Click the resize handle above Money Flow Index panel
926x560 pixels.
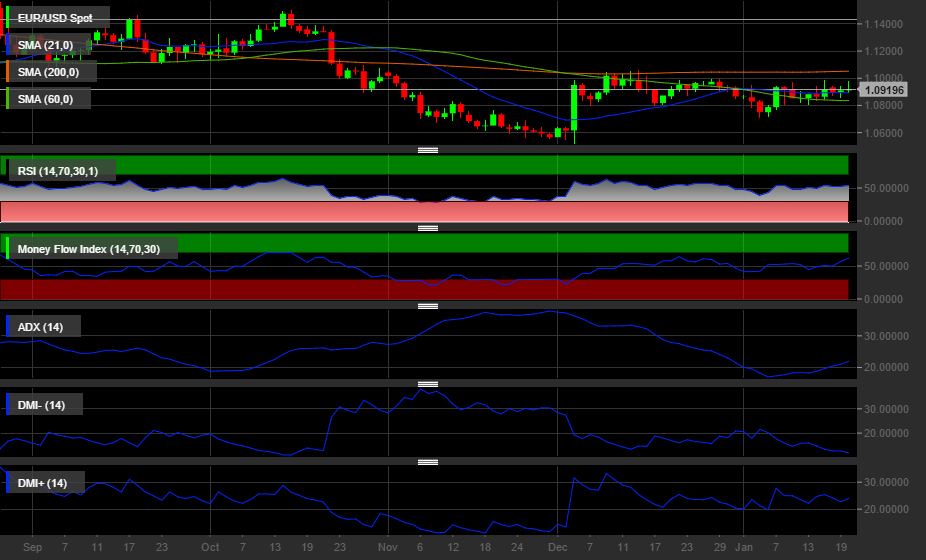pyautogui.click(x=428, y=228)
